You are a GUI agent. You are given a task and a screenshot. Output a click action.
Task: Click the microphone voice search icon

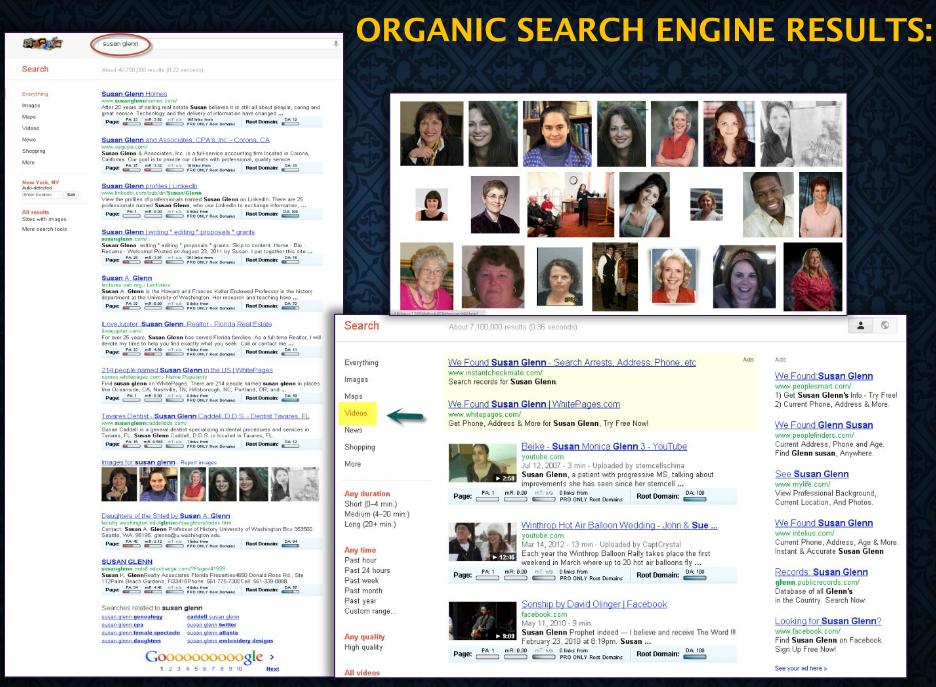pos(335,44)
